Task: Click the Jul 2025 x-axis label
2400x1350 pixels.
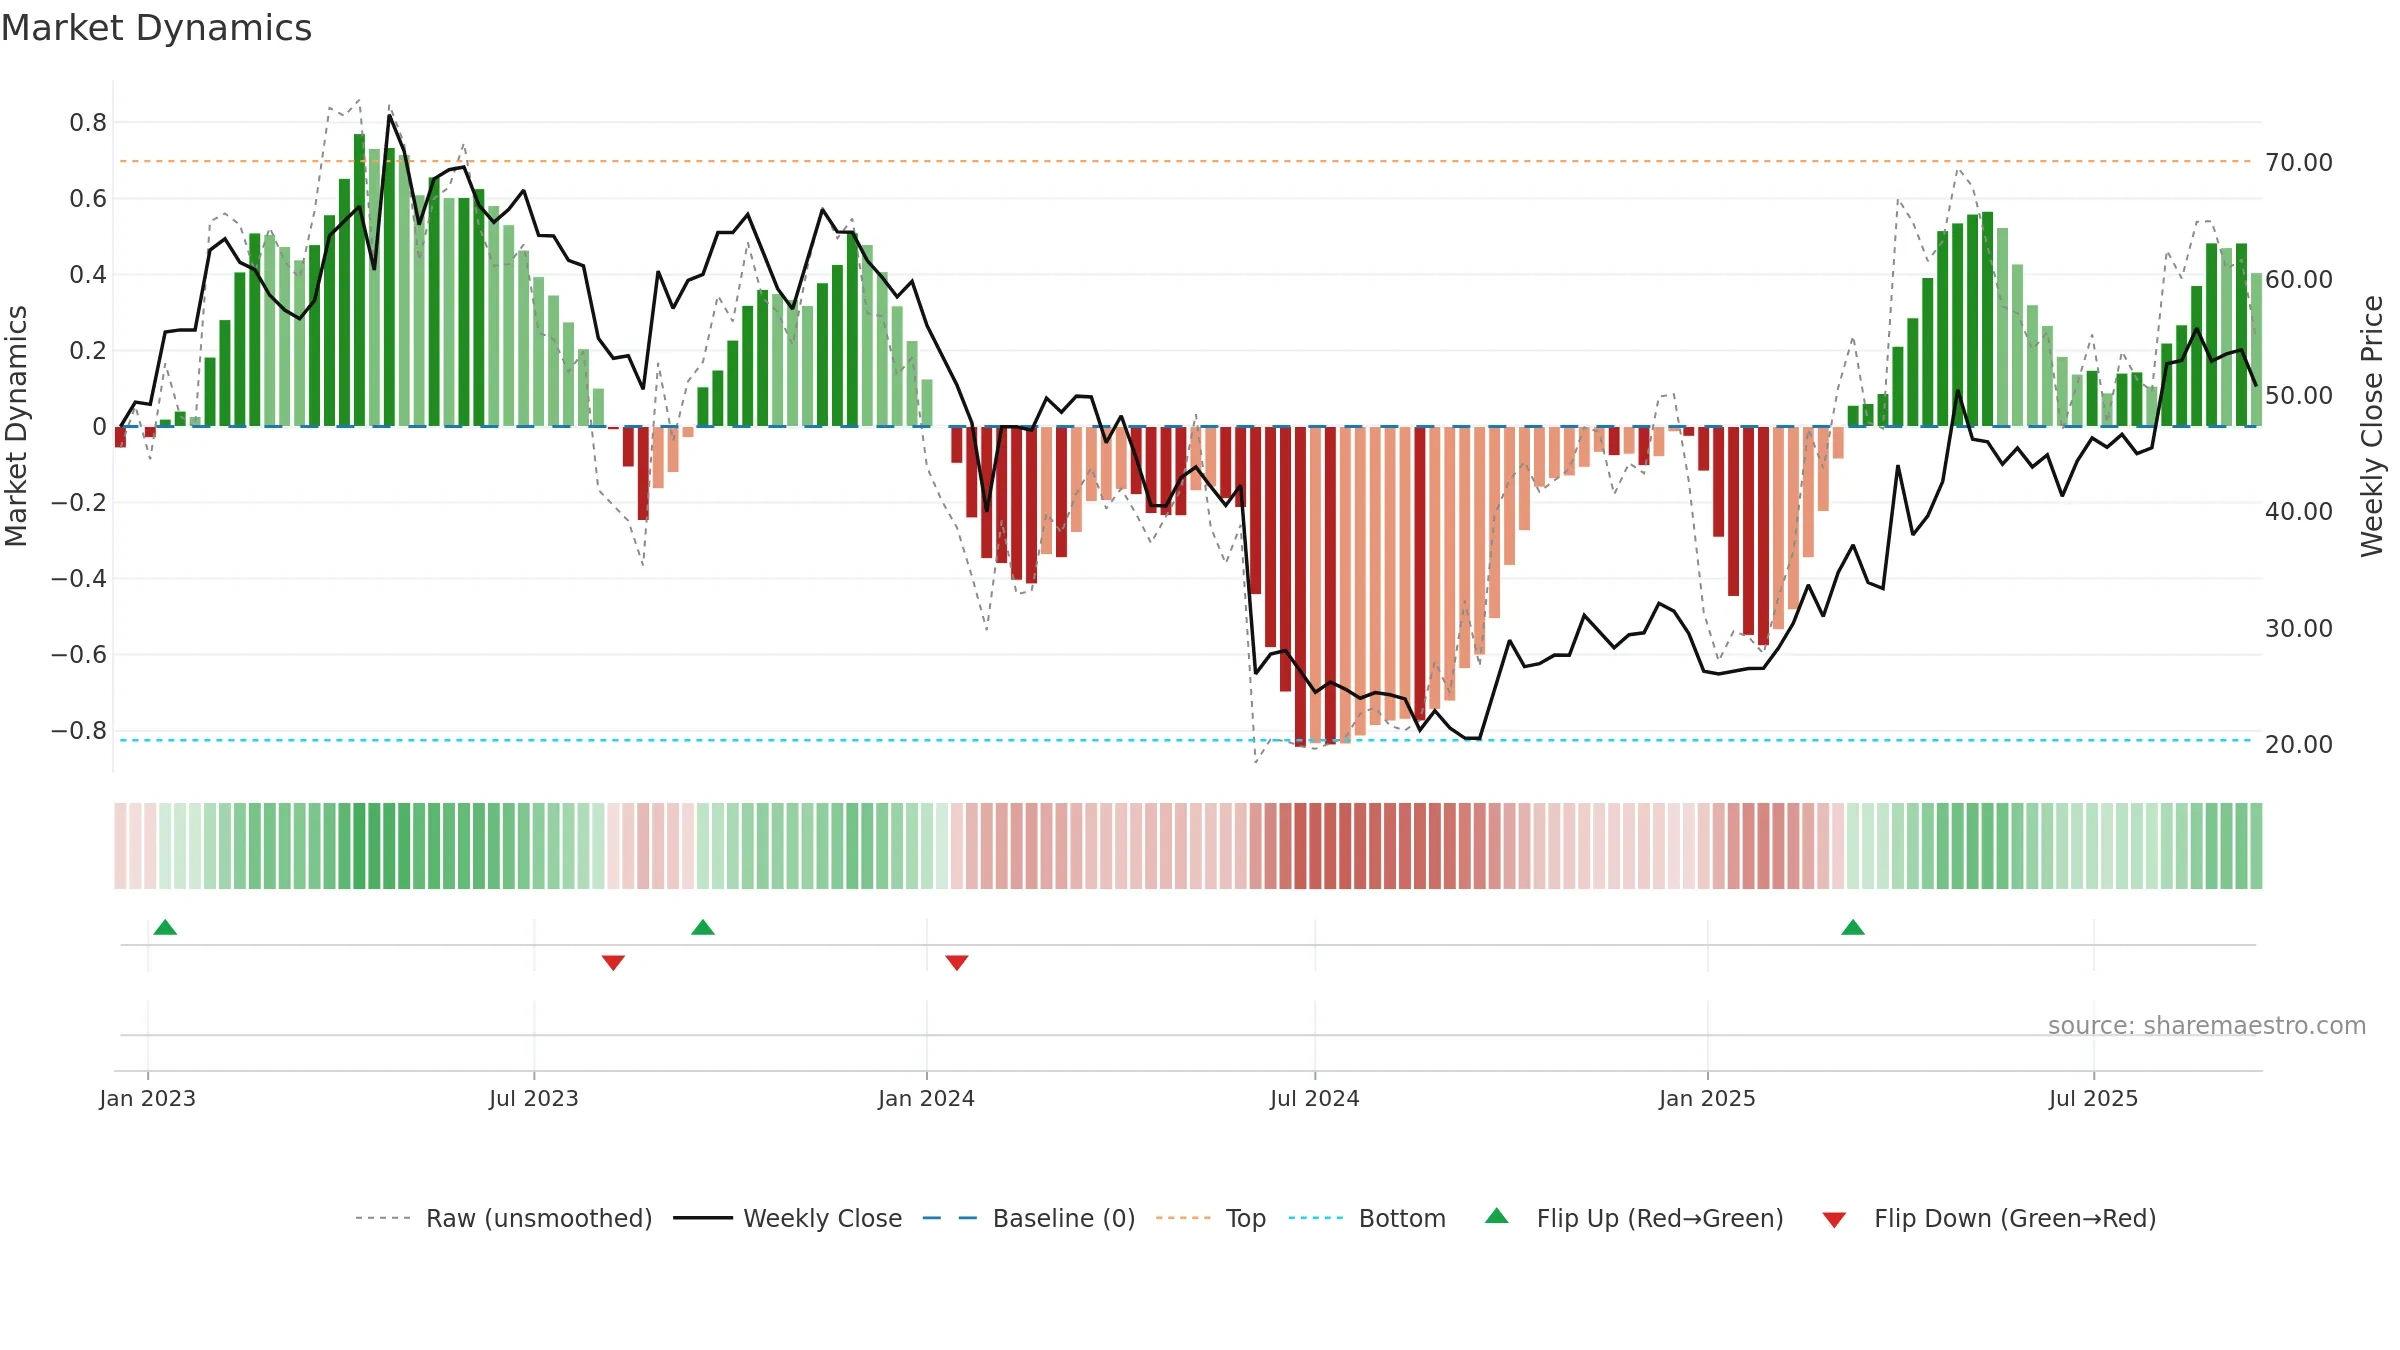Action: 2094,1098
